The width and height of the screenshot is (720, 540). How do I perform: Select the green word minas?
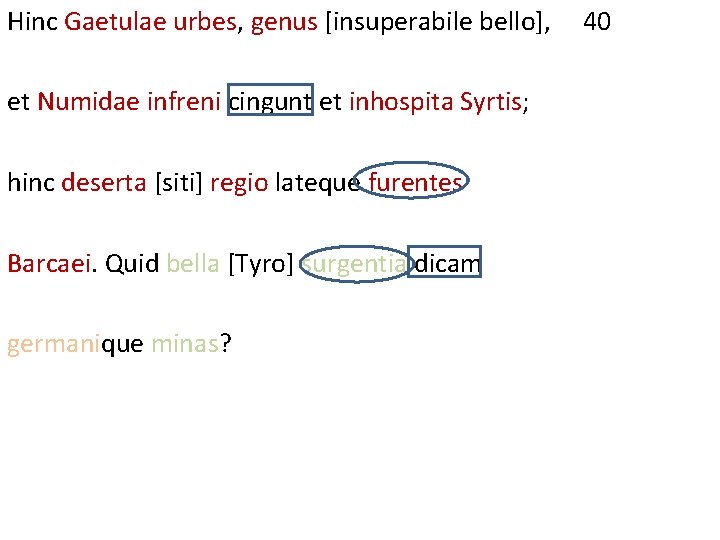pyautogui.click(x=185, y=344)
